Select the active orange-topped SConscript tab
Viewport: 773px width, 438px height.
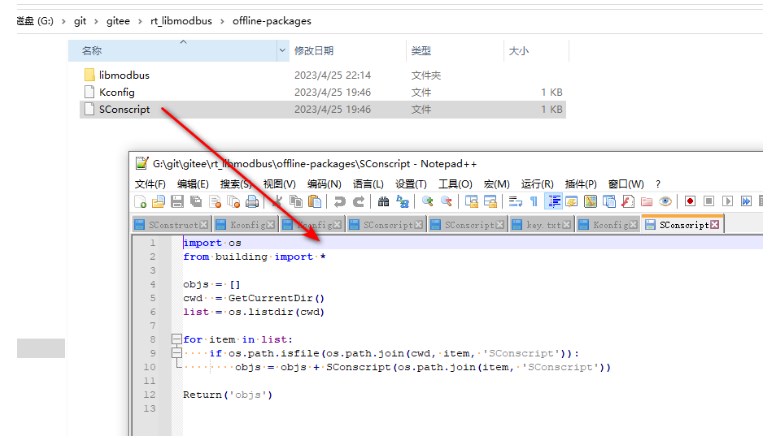682,224
